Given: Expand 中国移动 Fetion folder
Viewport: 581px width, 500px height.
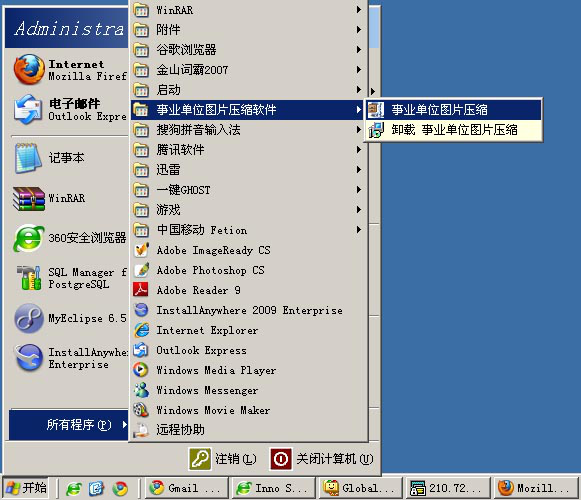Looking at the screenshot, I should pos(248,230).
